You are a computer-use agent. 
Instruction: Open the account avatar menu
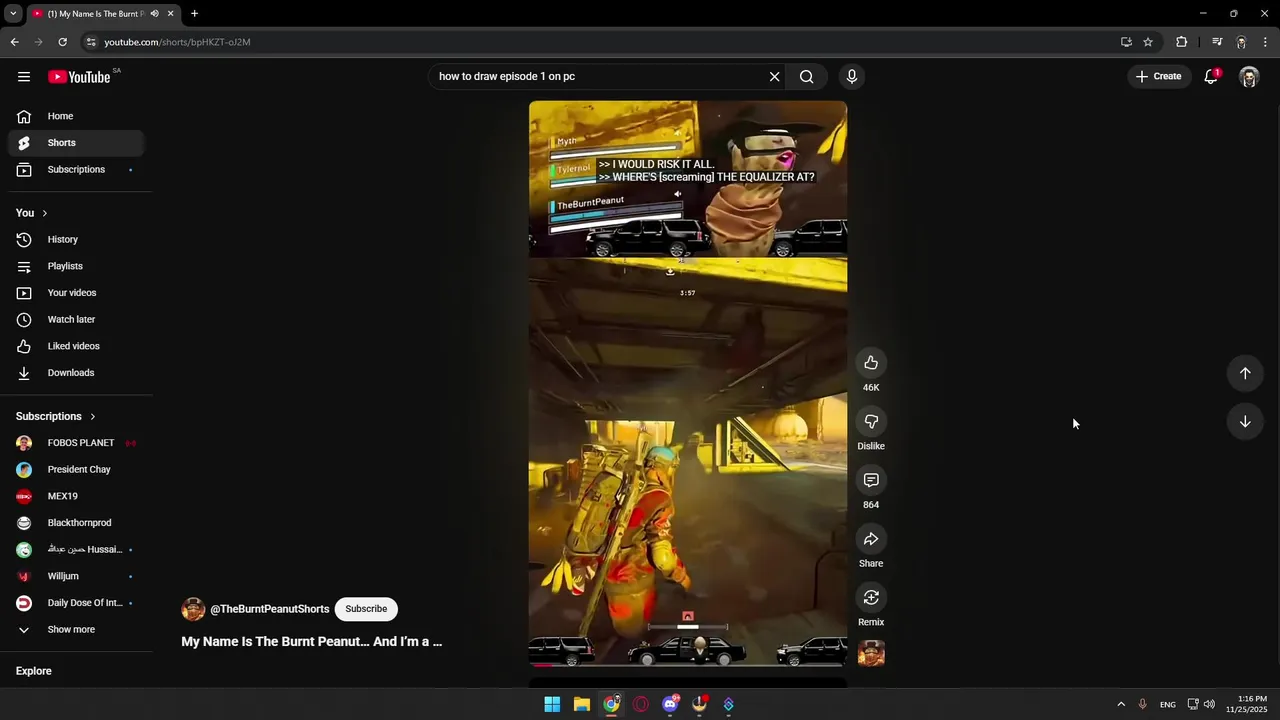pyautogui.click(x=1249, y=77)
